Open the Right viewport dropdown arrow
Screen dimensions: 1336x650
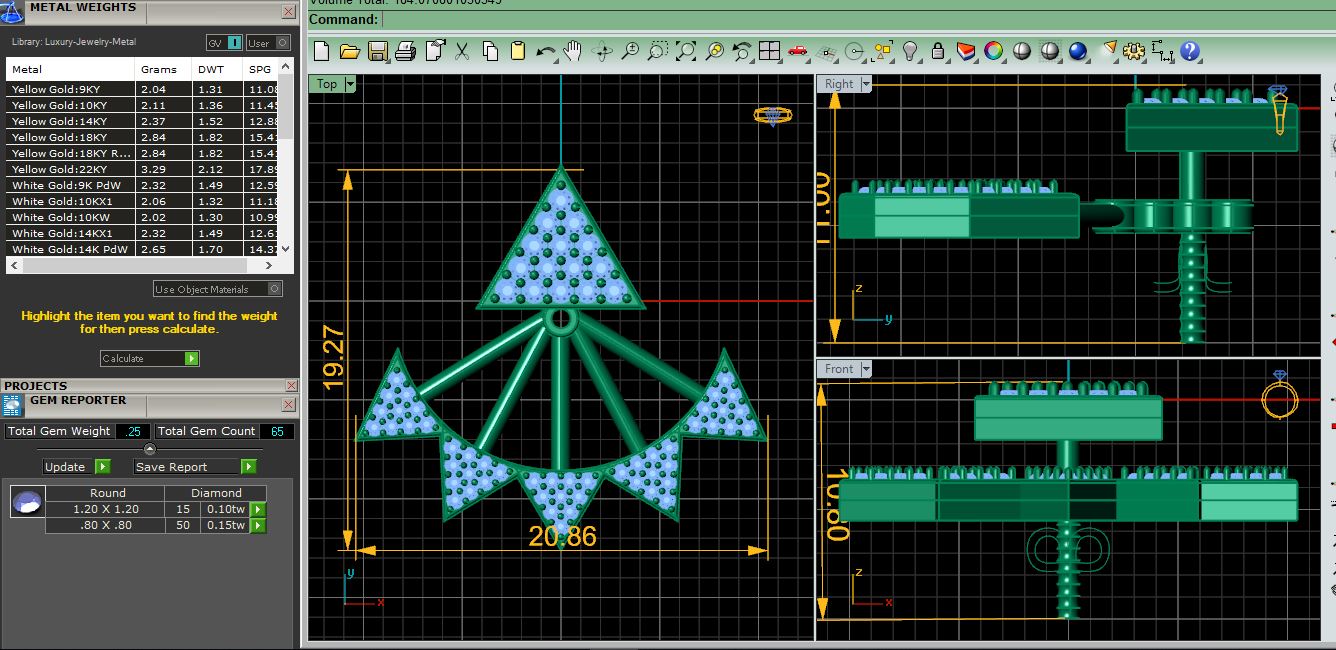point(865,84)
